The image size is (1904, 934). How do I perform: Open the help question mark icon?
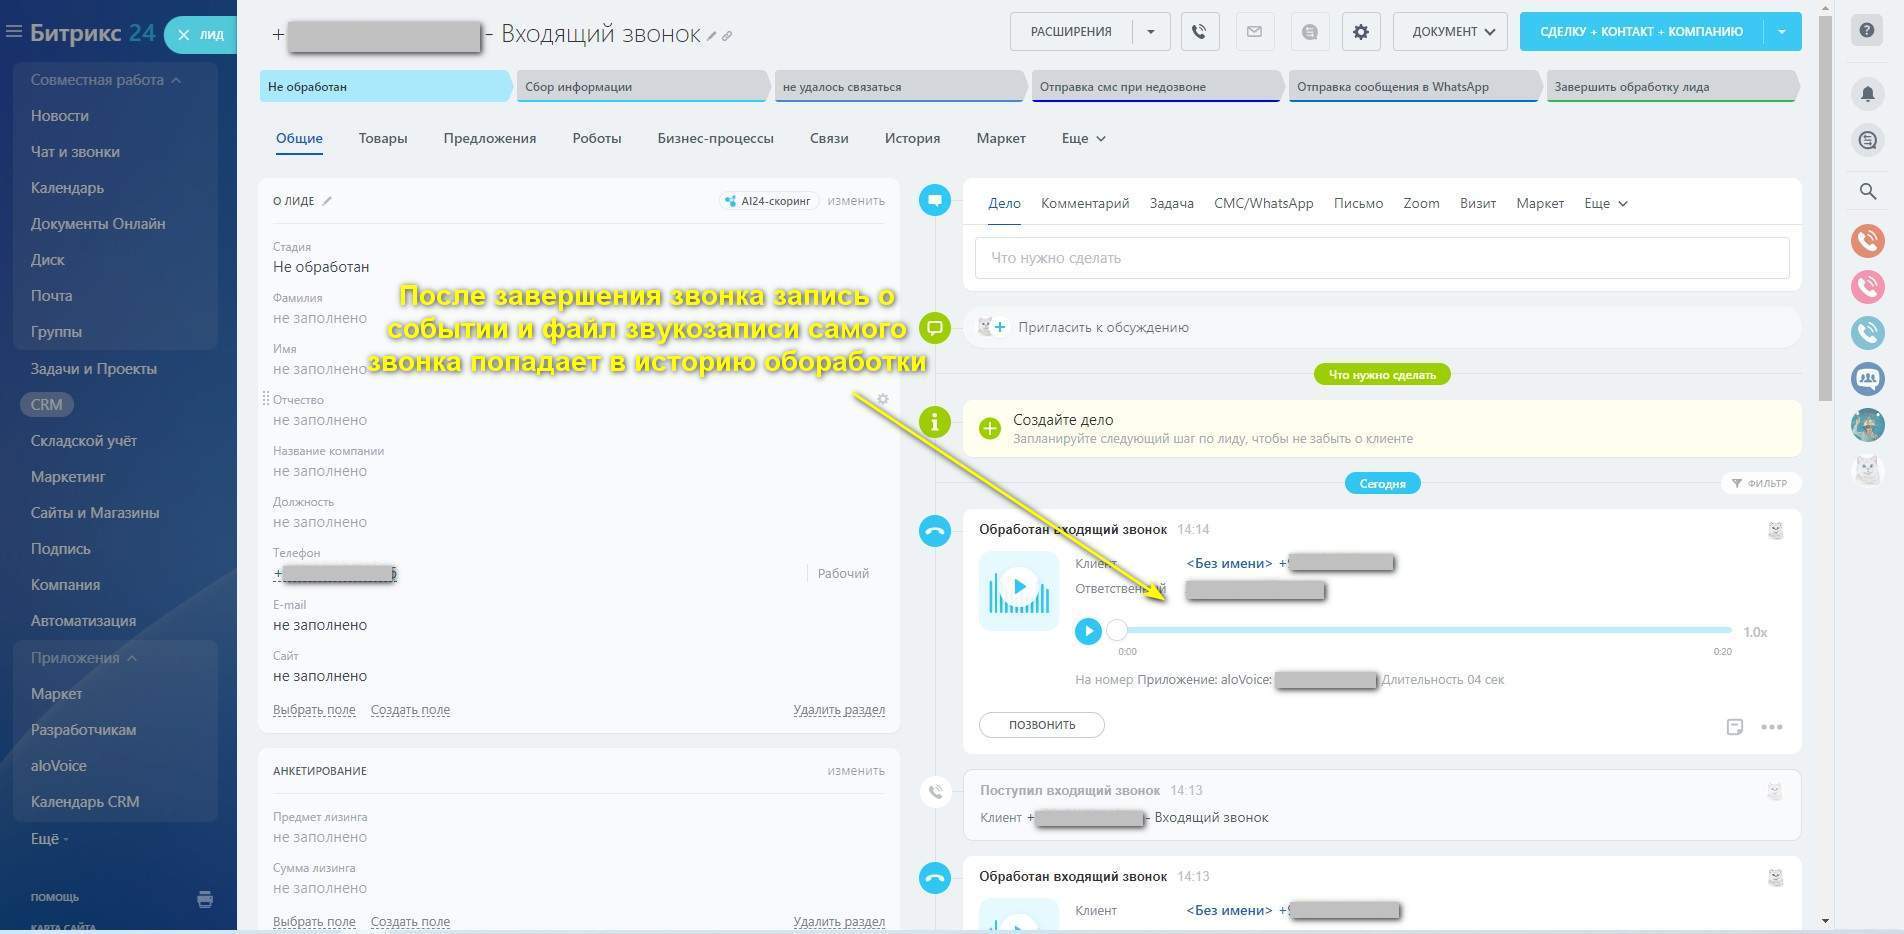click(x=1867, y=31)
